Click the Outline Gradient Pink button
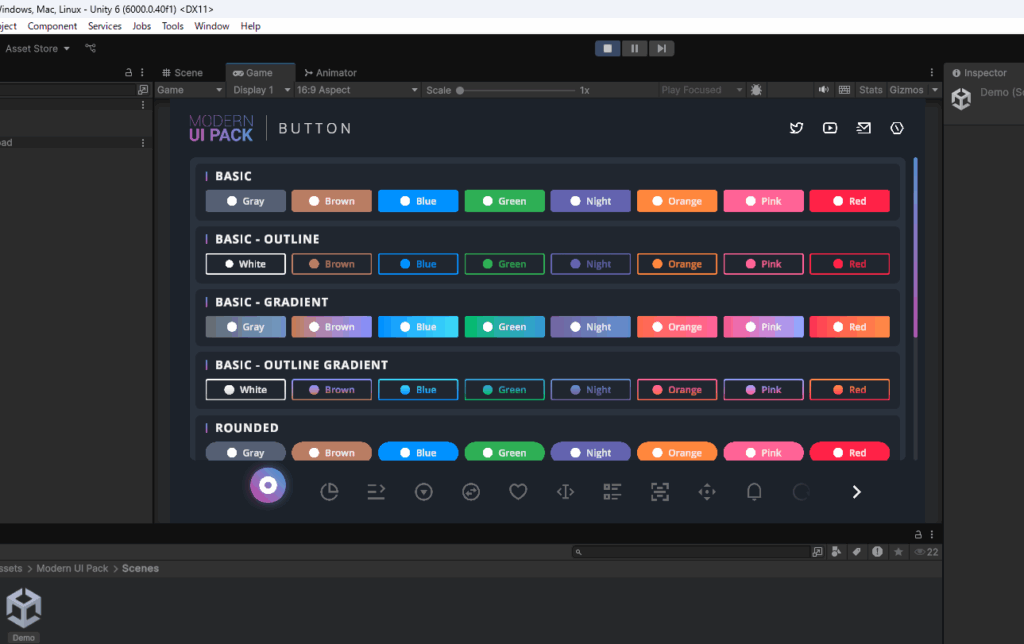This screenshot has width=1024, height=644. pos(763,389)
